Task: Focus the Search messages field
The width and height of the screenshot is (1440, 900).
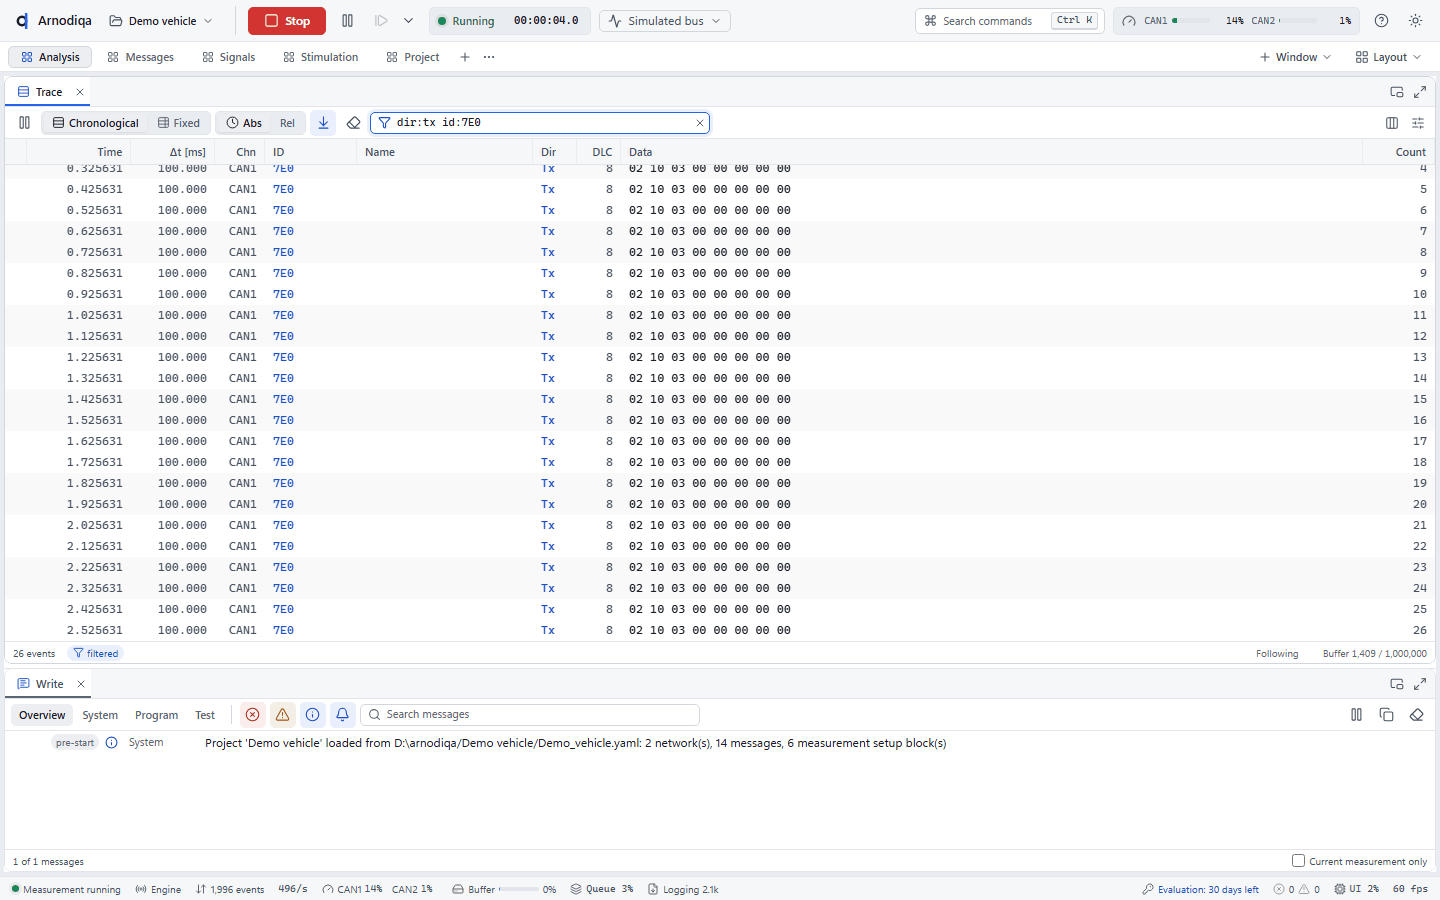Action: click(x=530, y=715)
